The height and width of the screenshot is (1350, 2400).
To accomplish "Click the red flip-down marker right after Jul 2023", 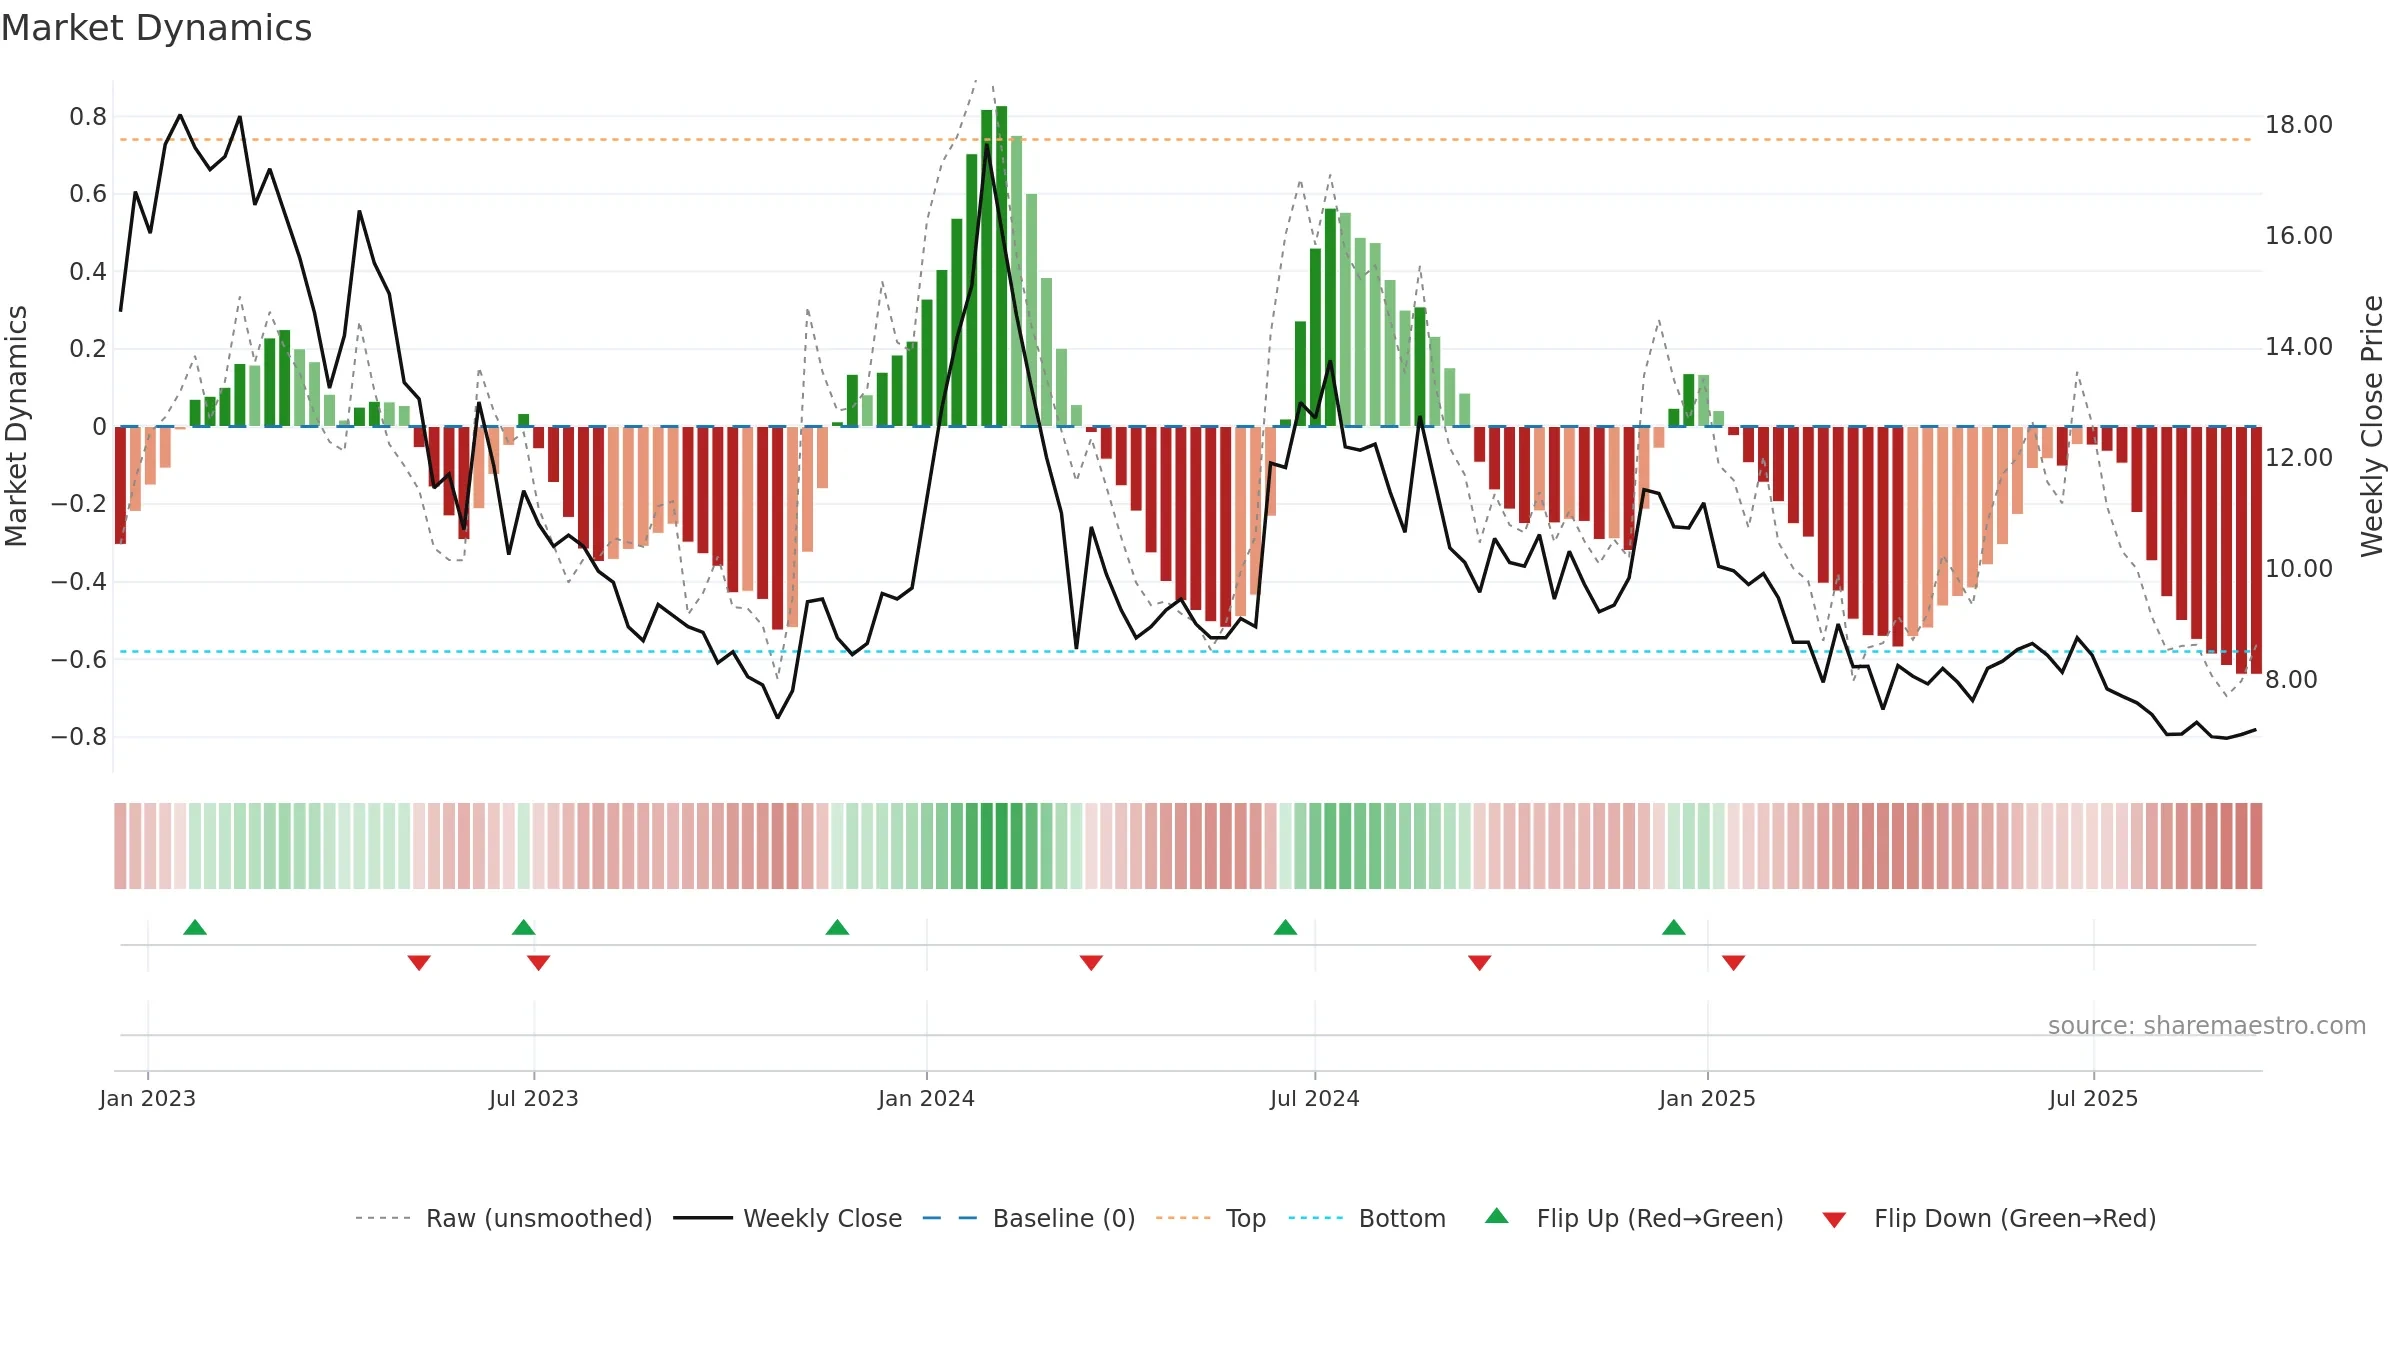I will click(538, 962).
